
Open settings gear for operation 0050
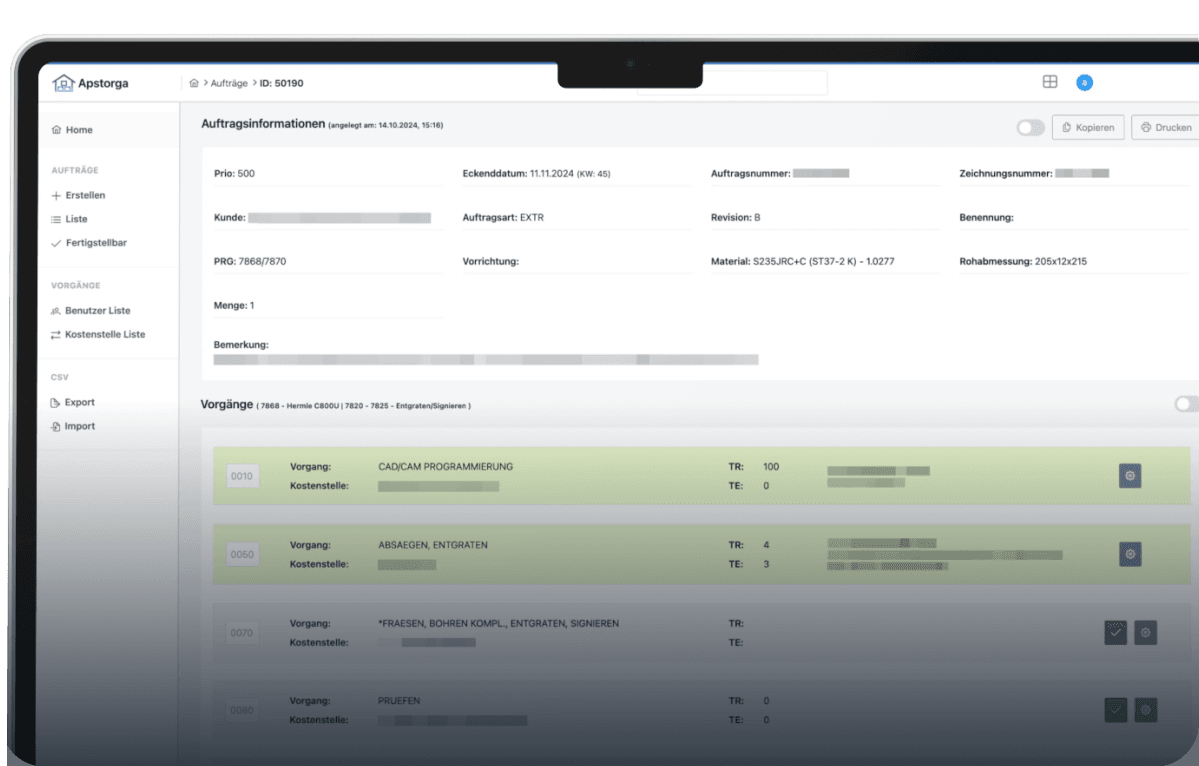tap(1130, 554)
